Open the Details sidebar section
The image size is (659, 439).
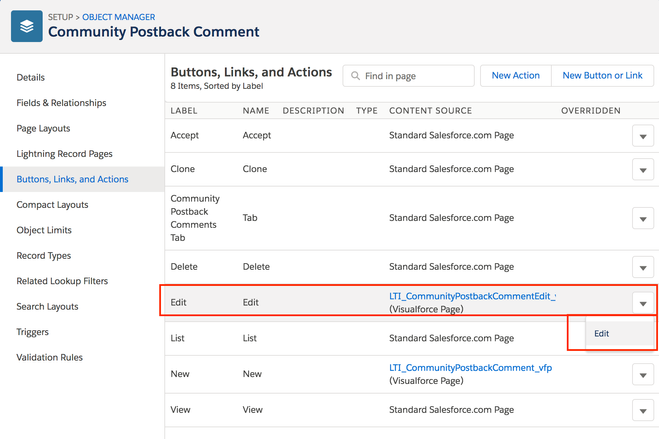pyautogui.click(x=30, y=77)
